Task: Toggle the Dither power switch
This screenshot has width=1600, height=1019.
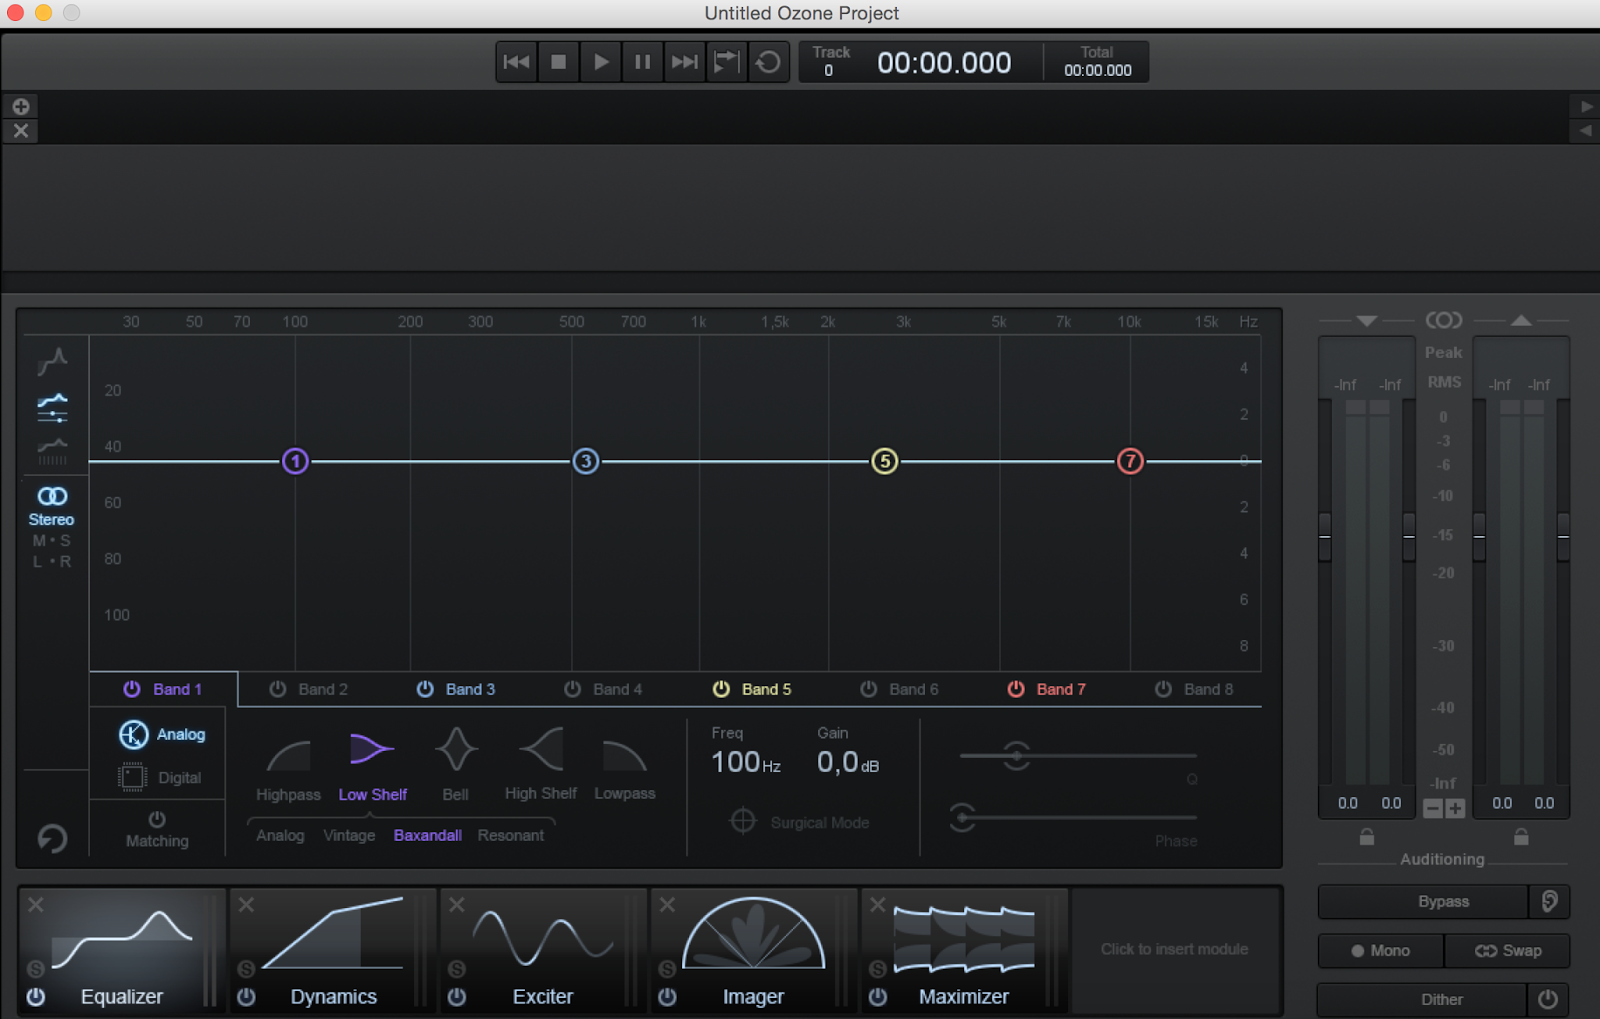Action: coord(1547,999)
